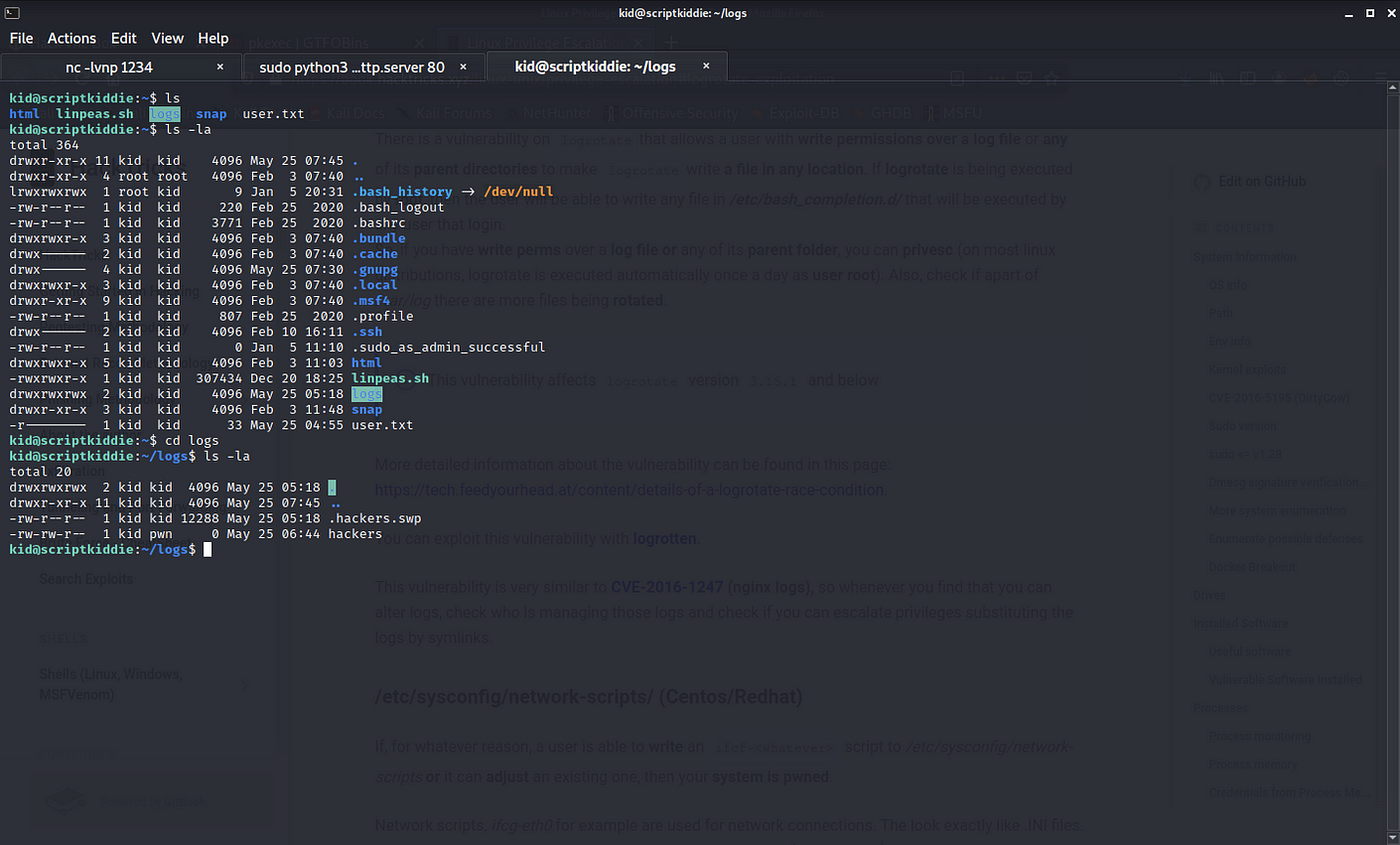Click 'Search Exploits' in background browser sidebar
1400x845 pixels.
click(x=86, y=579)
